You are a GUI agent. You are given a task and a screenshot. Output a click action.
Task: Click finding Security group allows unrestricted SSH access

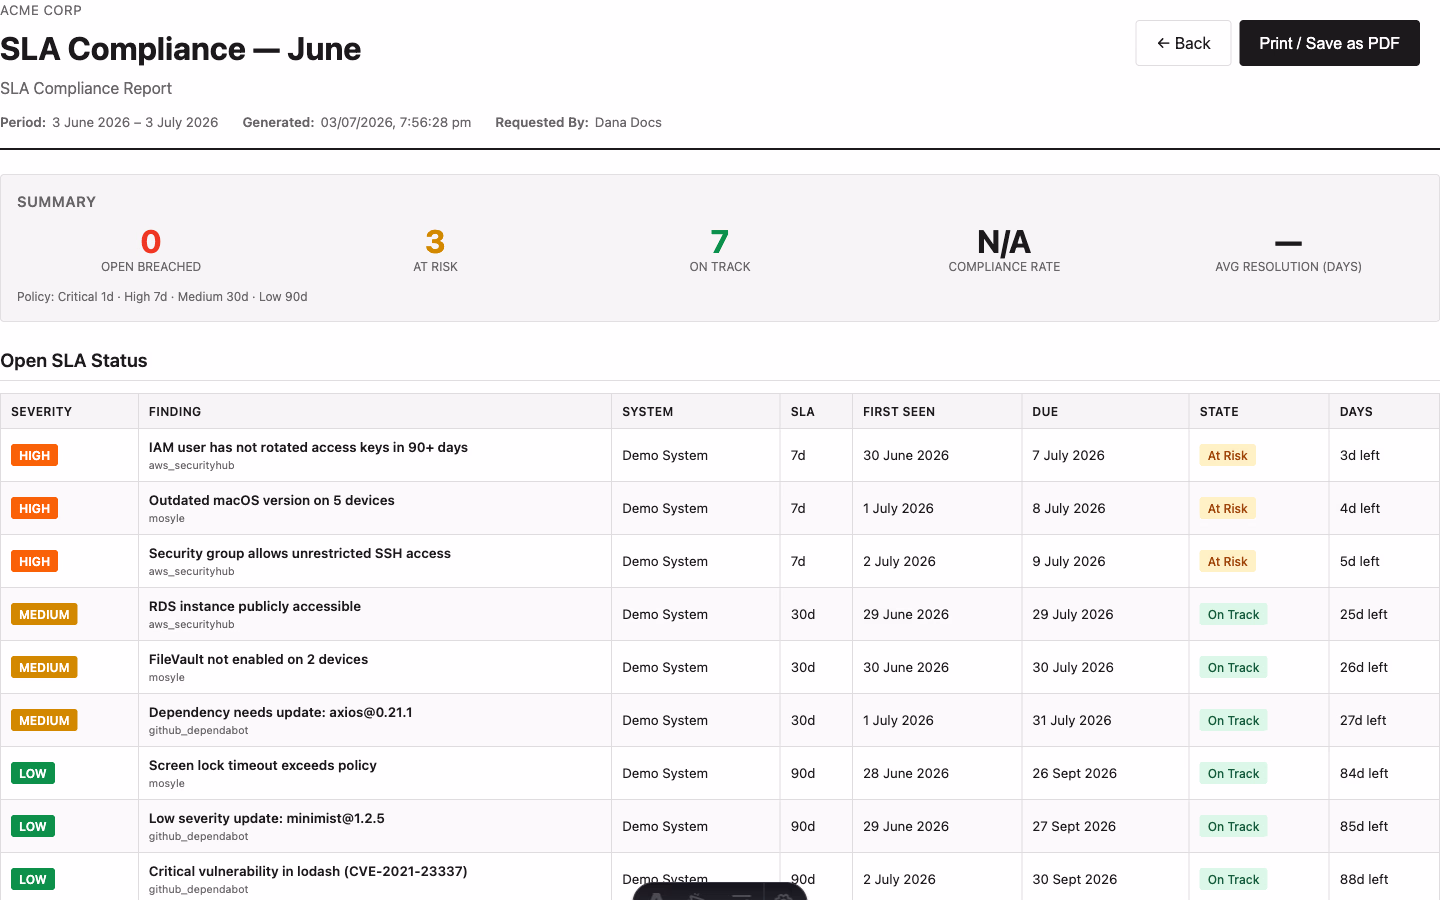click(x=300, y=553)
